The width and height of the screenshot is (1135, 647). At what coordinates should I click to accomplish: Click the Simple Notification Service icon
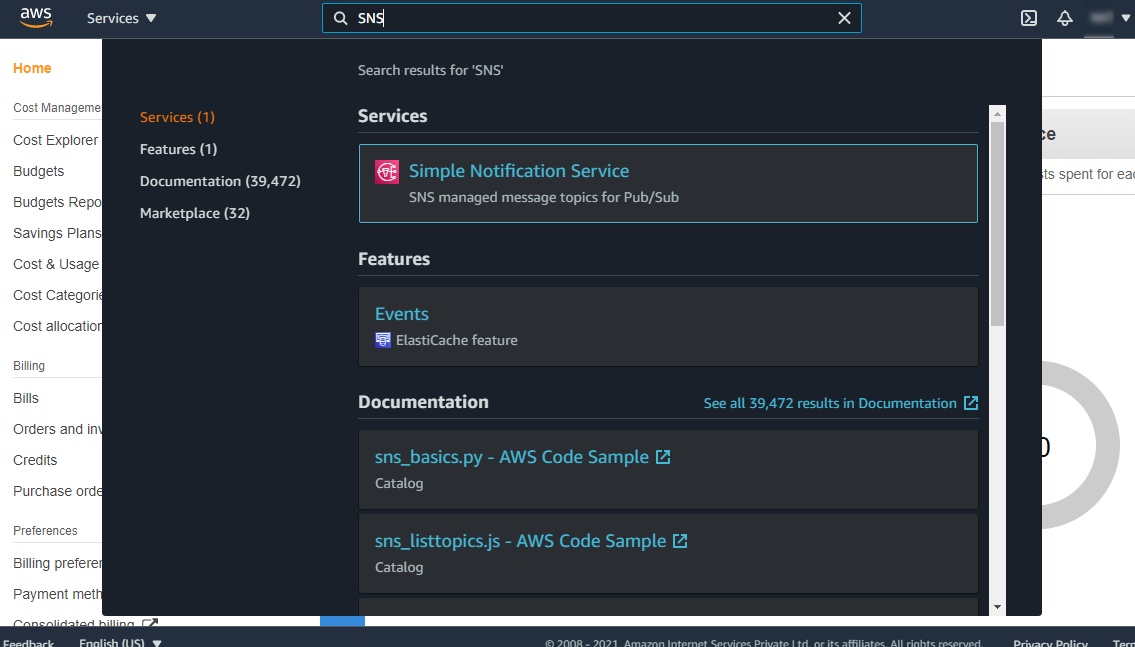pos(387,172)
